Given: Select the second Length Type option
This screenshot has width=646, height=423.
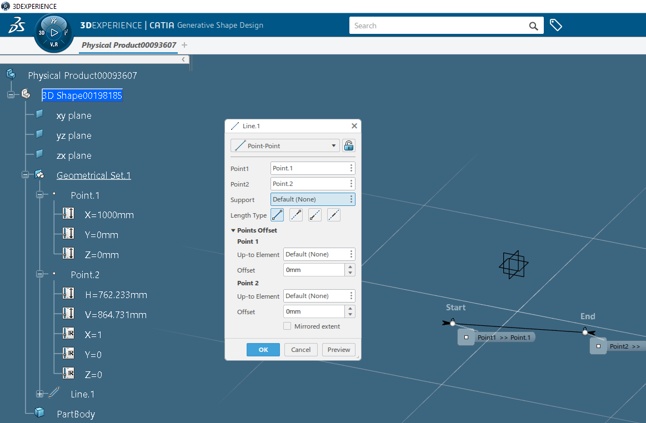Looking at the screenshot, I should [296, 215].
